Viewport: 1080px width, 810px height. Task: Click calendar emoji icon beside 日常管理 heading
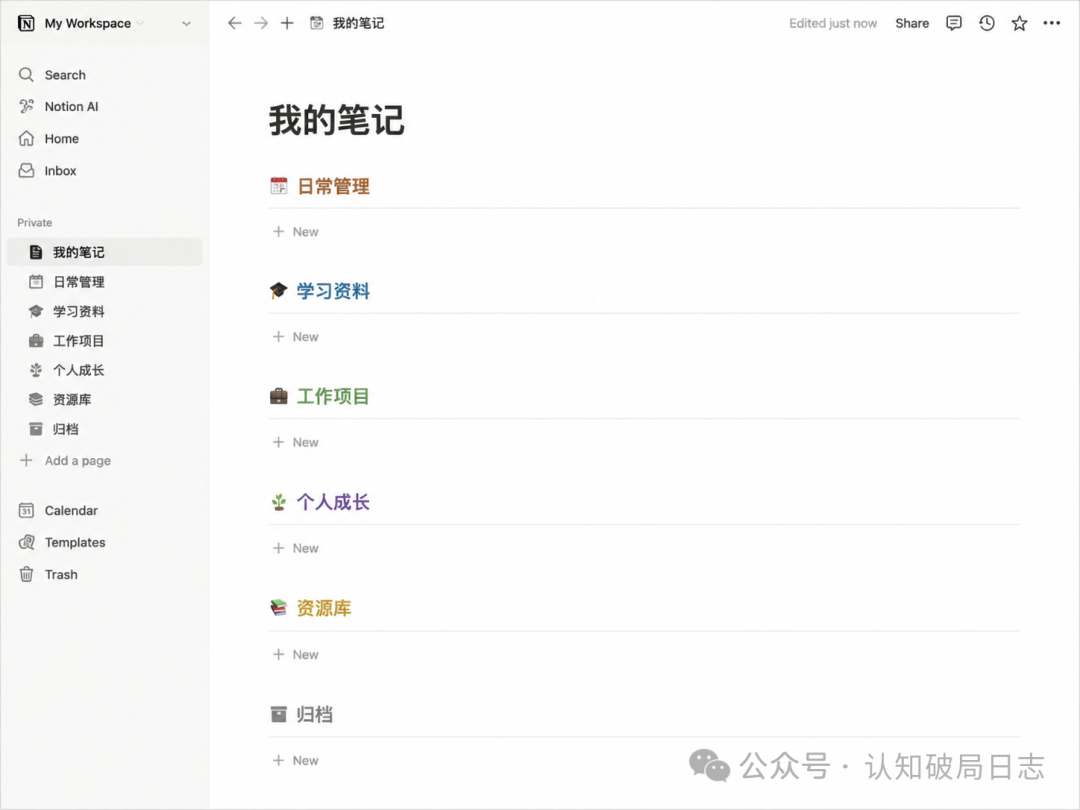point(279,186)
